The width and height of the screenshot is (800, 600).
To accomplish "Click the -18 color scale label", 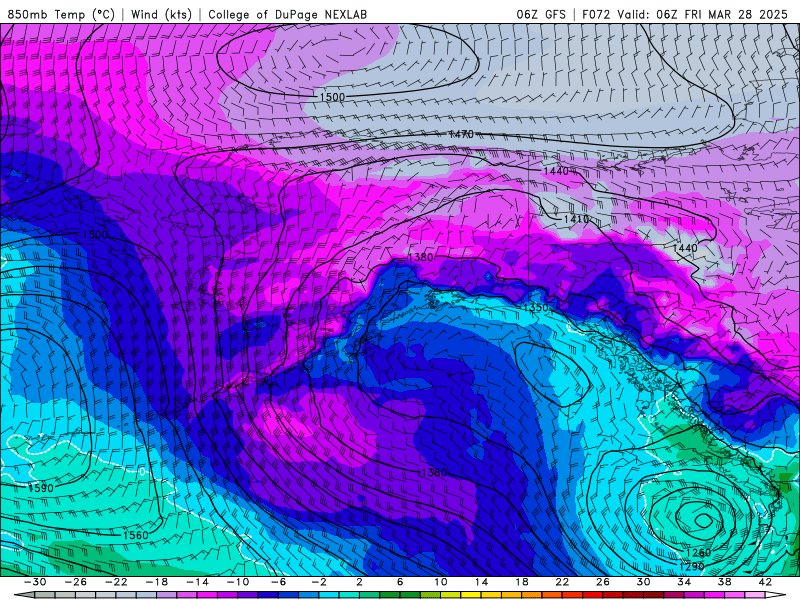I will click(x=157, y=582).
